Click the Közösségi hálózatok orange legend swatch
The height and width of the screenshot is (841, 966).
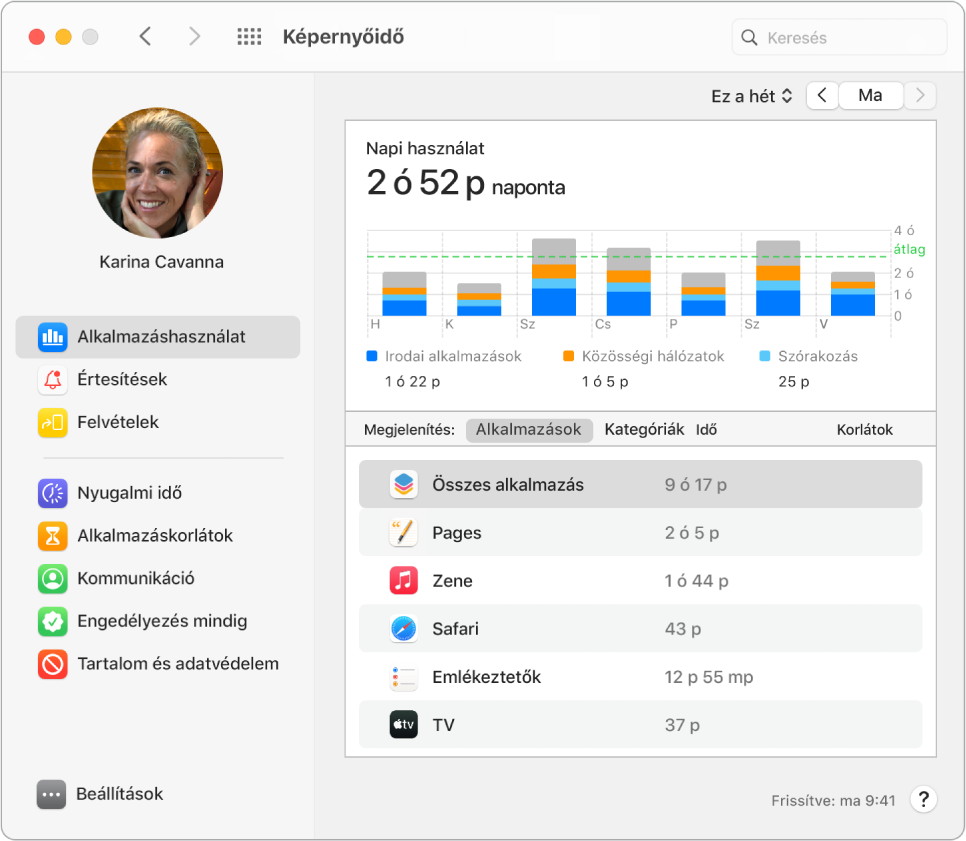tap(569, 356)
